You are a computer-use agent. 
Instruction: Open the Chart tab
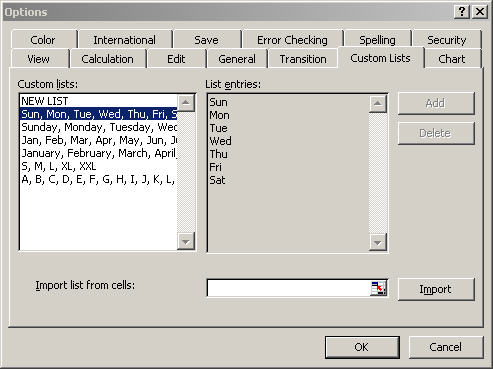(452, 59)
